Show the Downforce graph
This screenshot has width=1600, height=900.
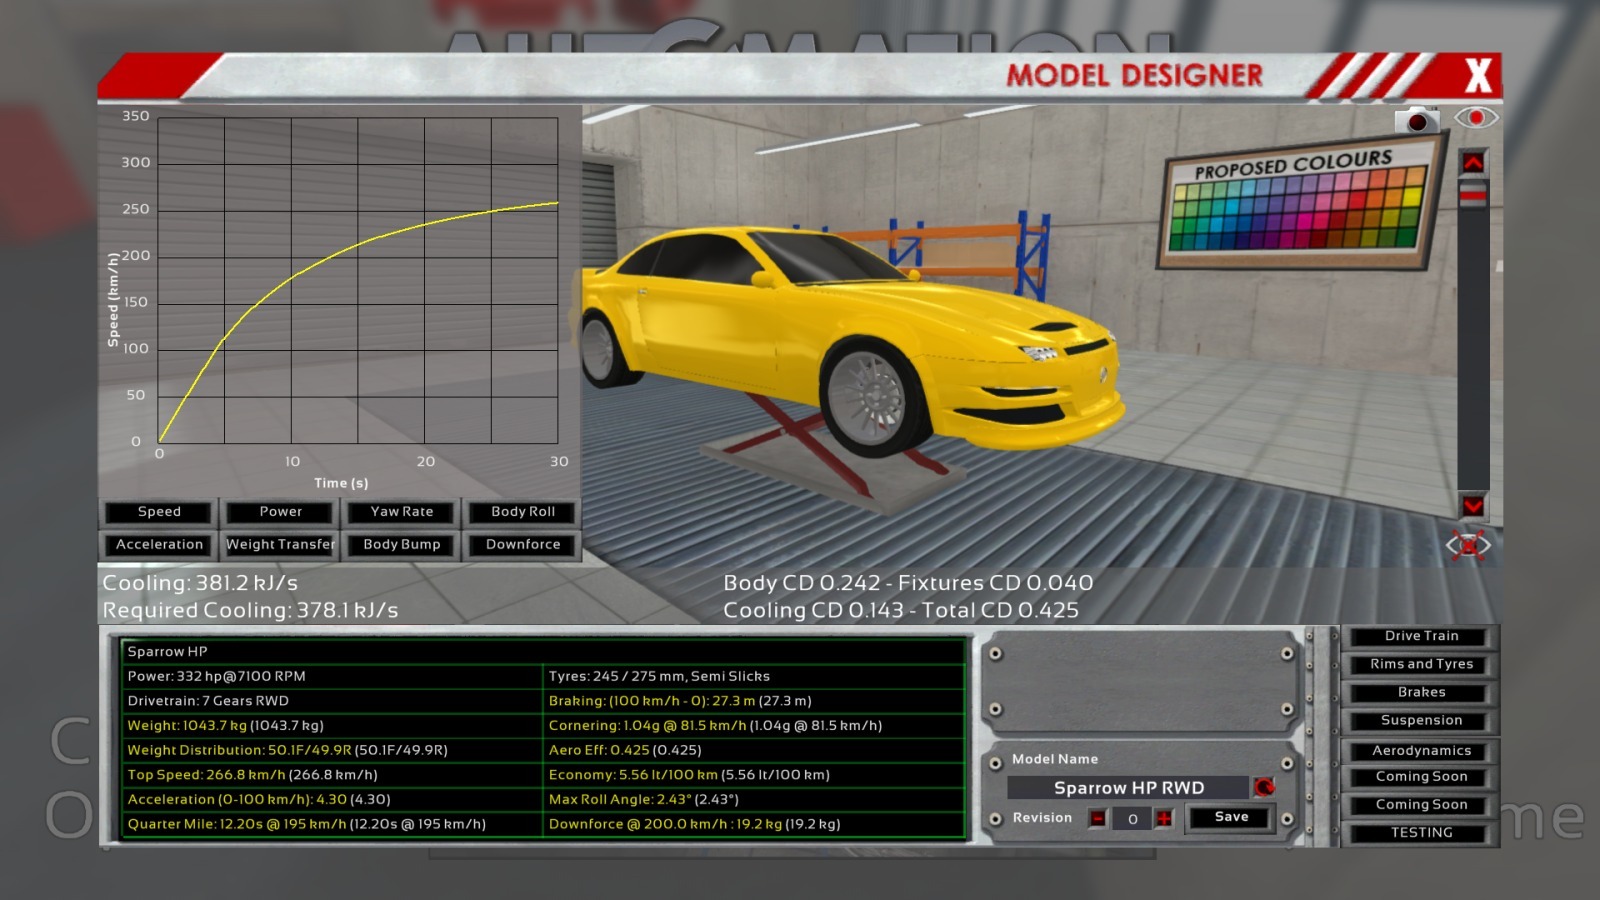523,545
